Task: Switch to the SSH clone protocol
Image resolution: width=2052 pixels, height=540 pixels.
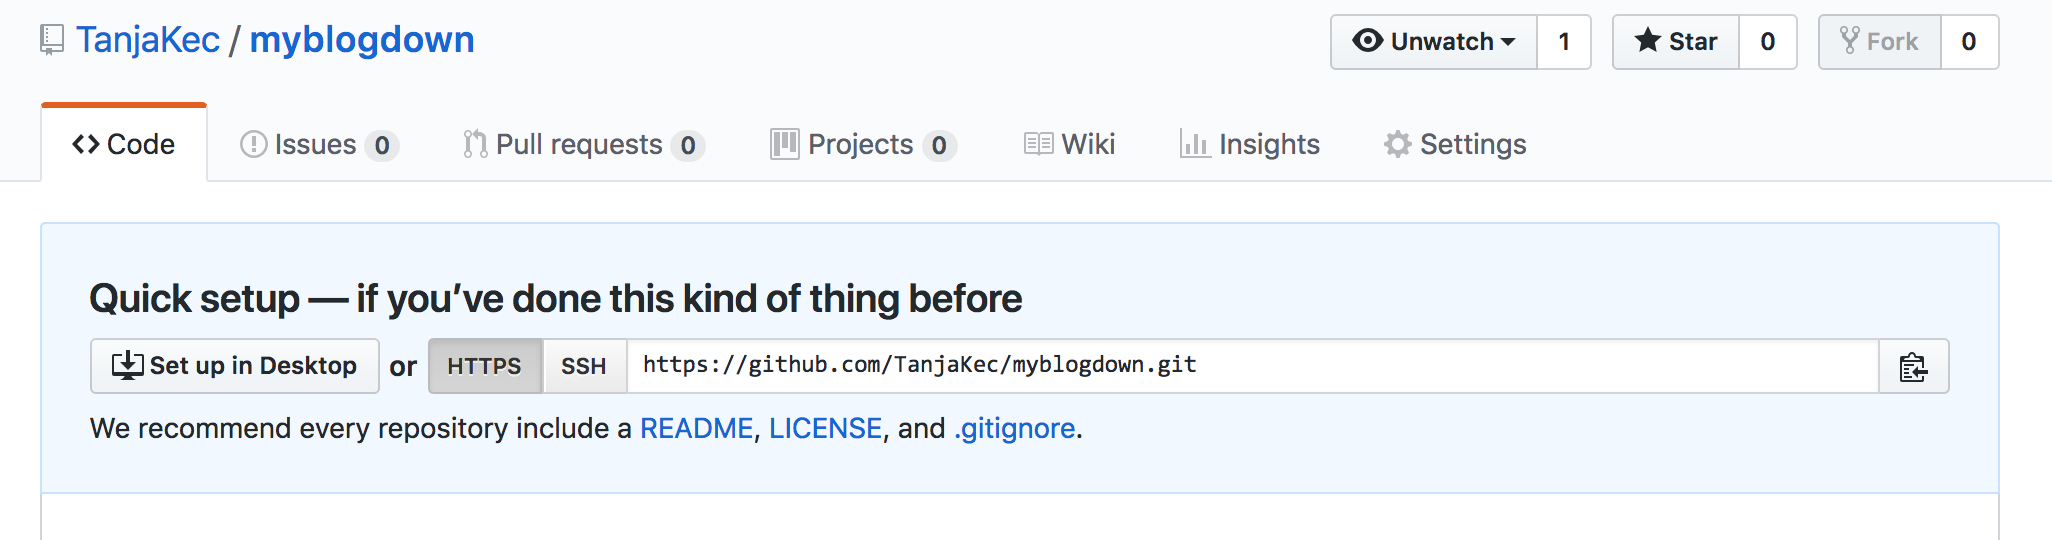Action: click(x=584, y=367)
